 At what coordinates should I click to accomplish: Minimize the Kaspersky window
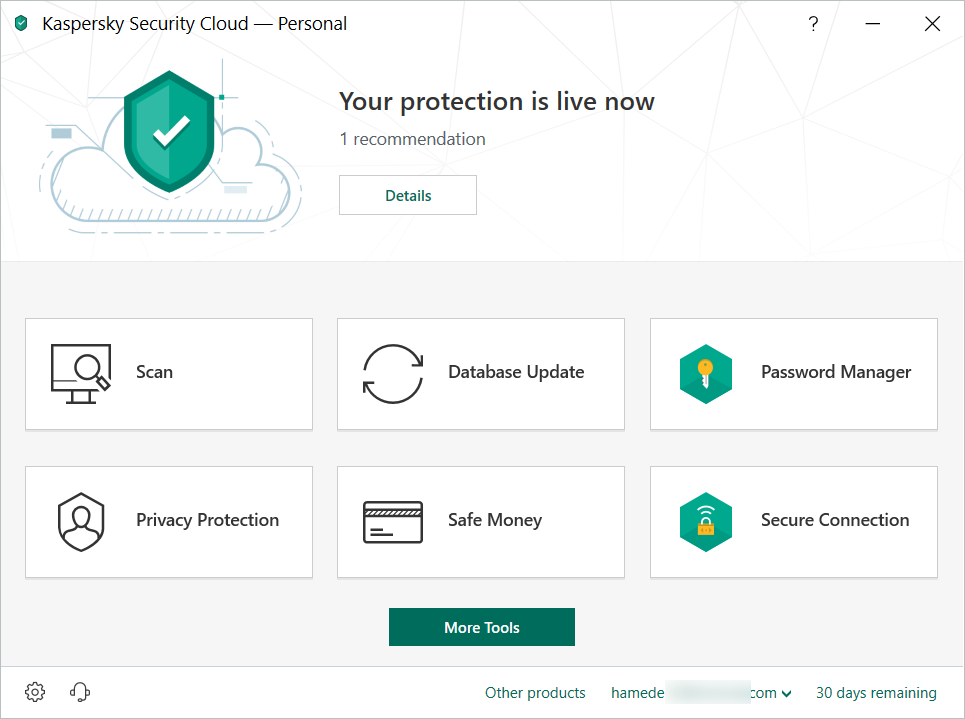pos(873,25)
